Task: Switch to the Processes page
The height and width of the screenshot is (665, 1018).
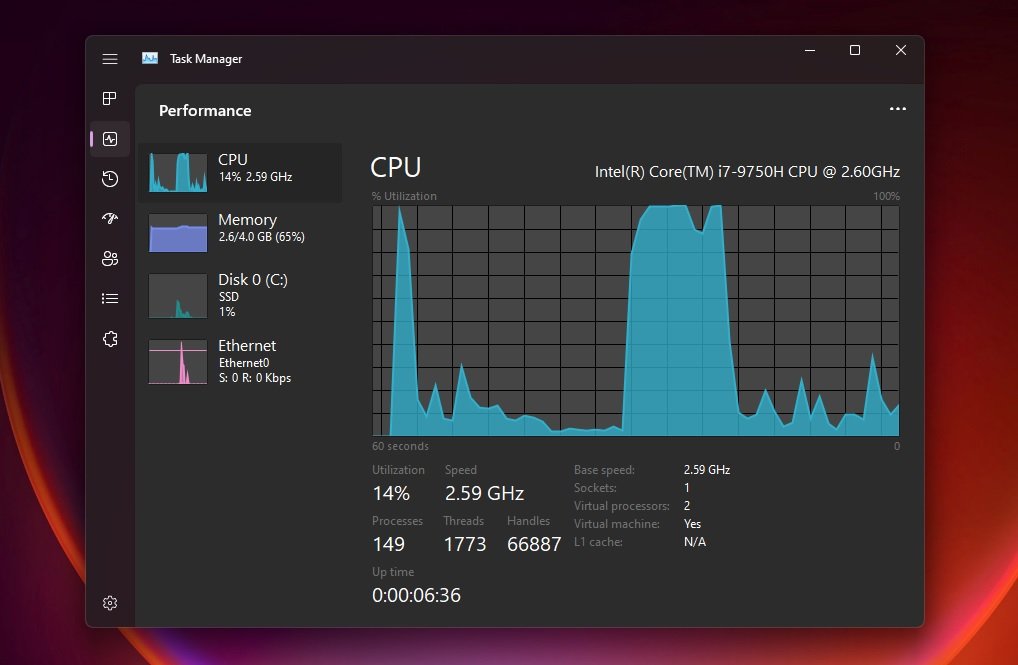Action: [x=110, y=98]
